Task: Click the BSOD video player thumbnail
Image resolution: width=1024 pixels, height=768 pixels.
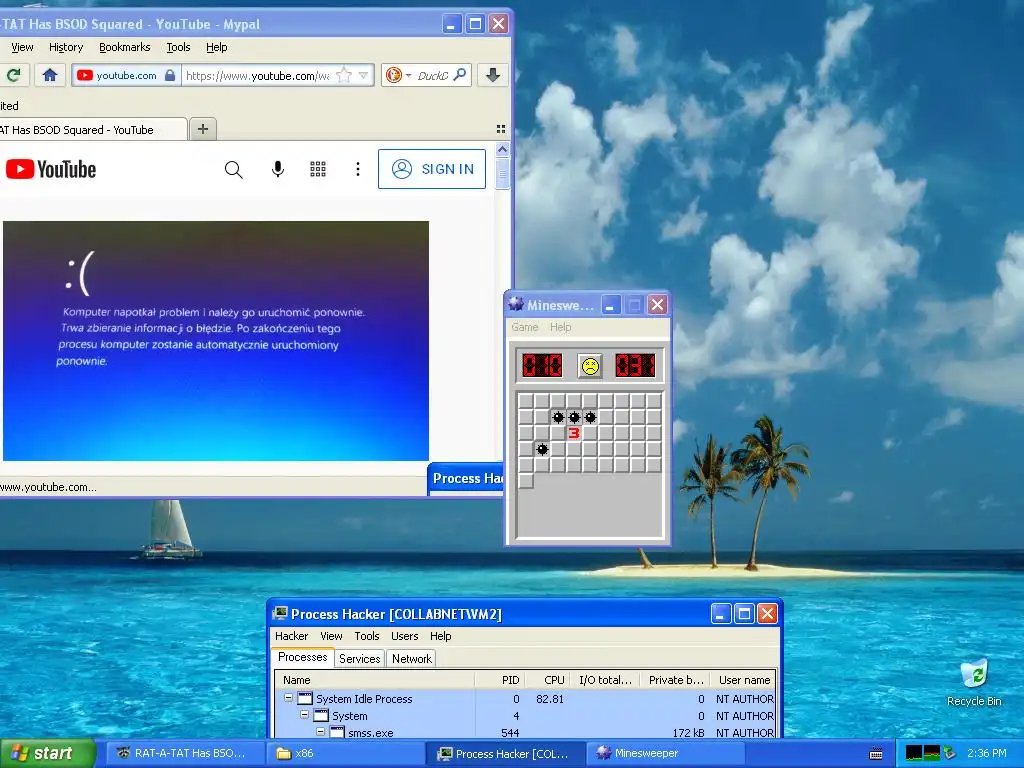Action: coord(216,341)
